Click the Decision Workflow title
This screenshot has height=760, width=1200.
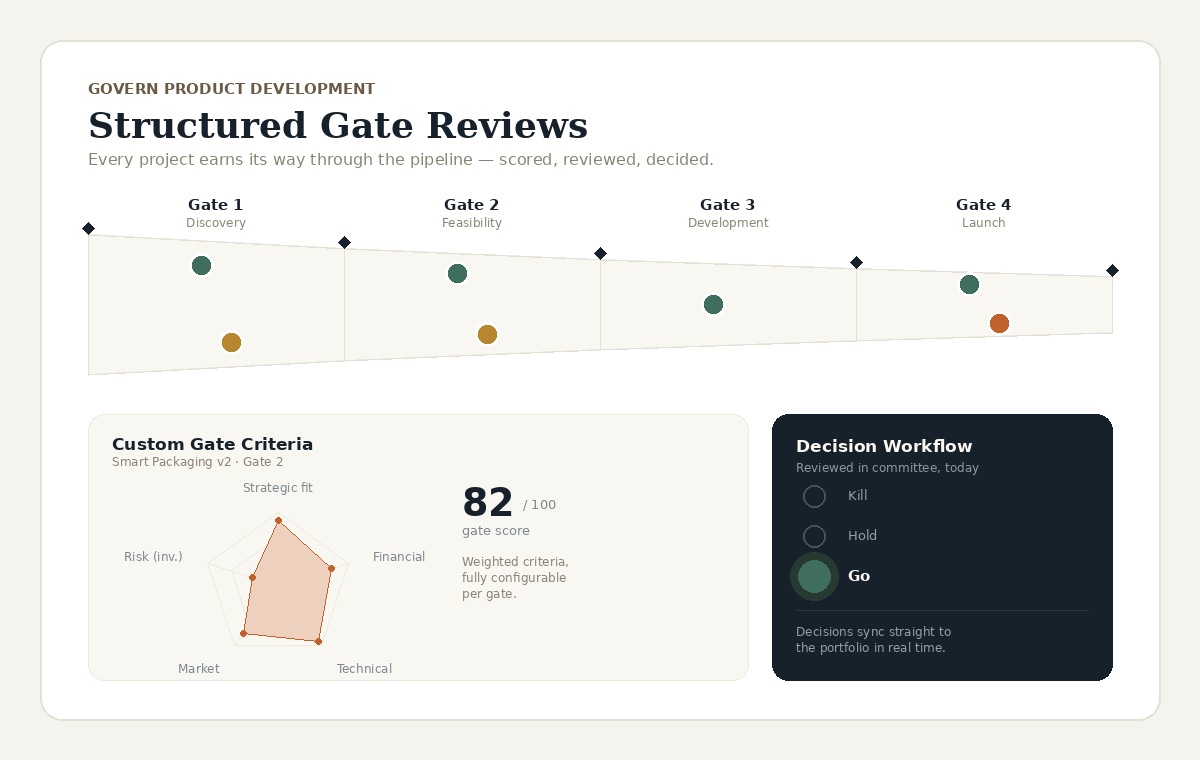coord(884,446)
